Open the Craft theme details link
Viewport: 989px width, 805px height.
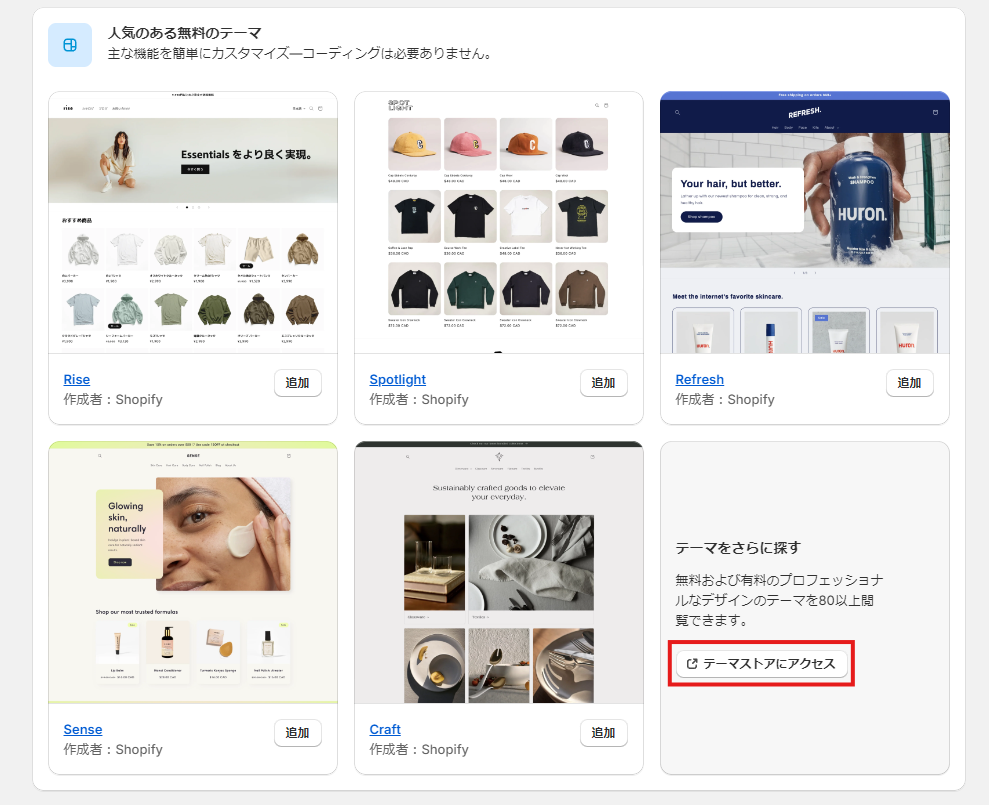pos(385,729)
